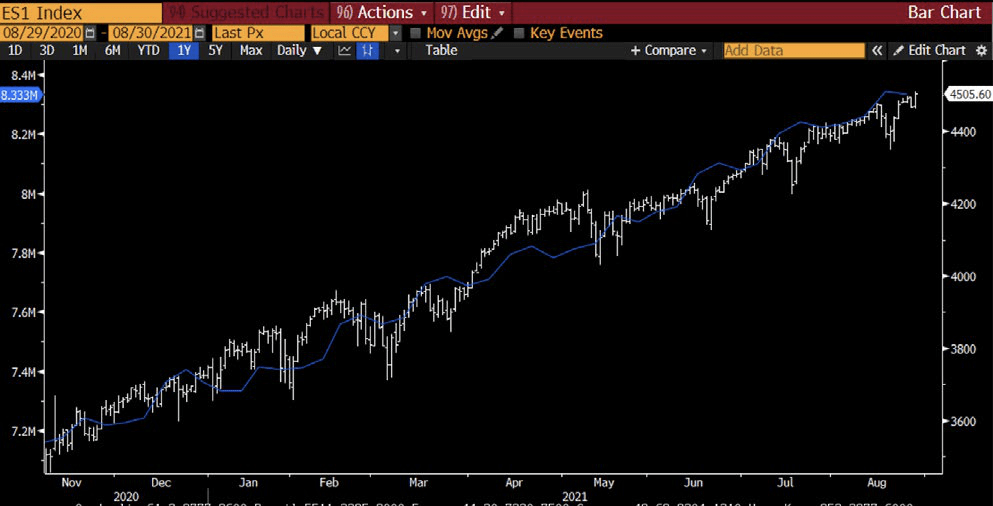Collapse panel with double chevron icon
Image resolution: width=993 pixels, height=506 pixels.
pos(878,50)
